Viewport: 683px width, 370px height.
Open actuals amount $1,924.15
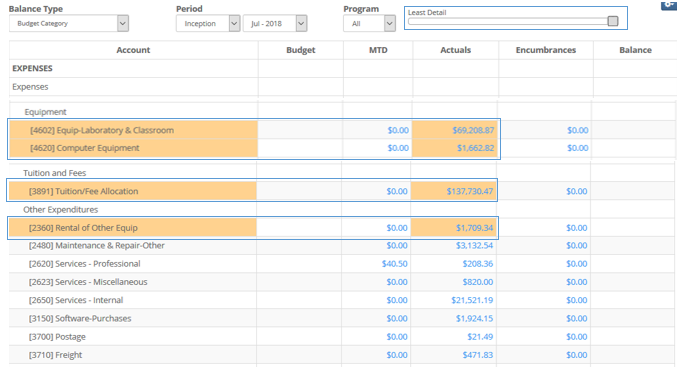click(474, 319)
